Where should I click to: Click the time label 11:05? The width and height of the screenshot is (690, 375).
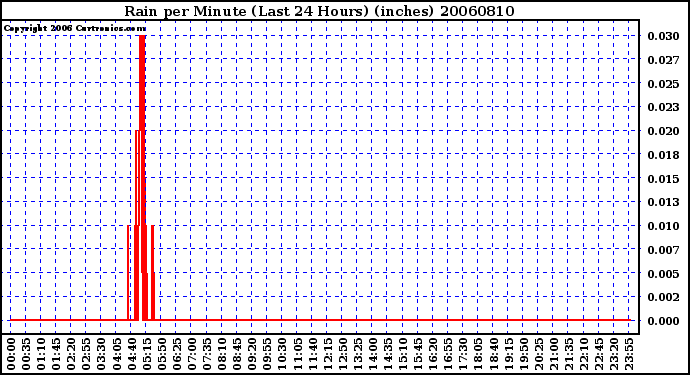coord(297,354)
